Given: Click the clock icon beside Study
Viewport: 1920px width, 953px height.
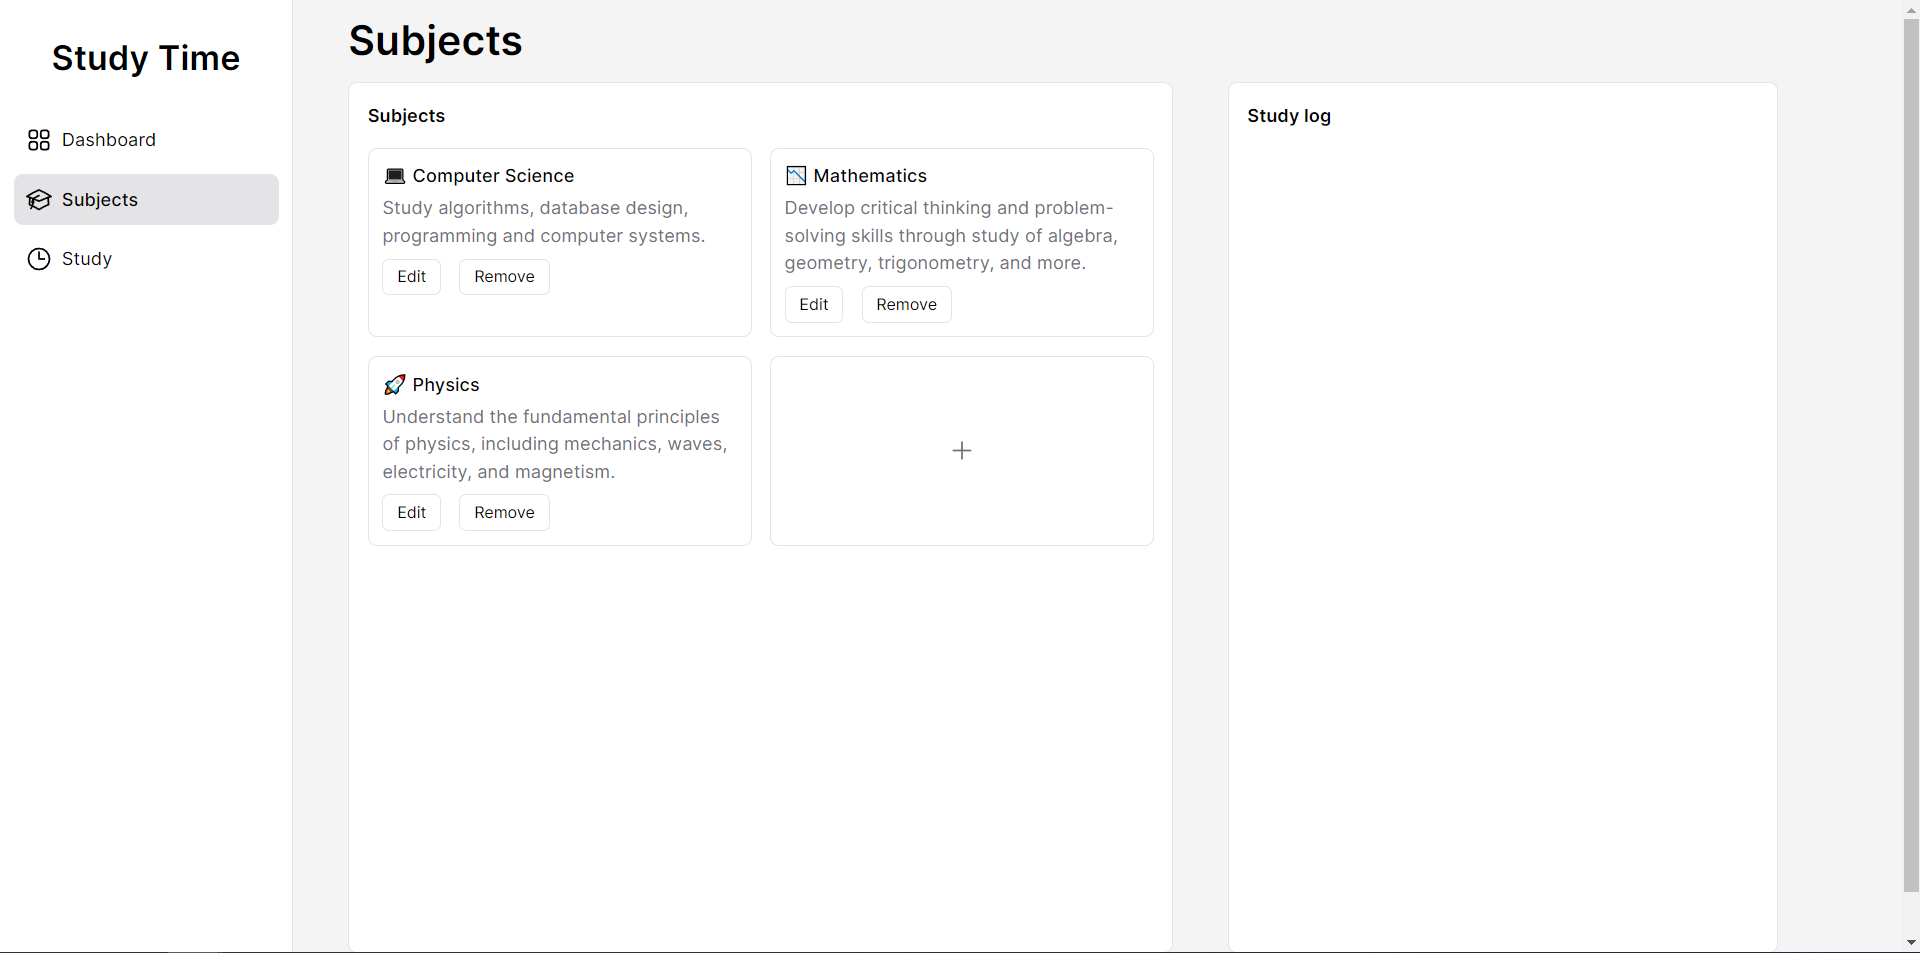Looking at the screenshot, I should tap(39, 259).
